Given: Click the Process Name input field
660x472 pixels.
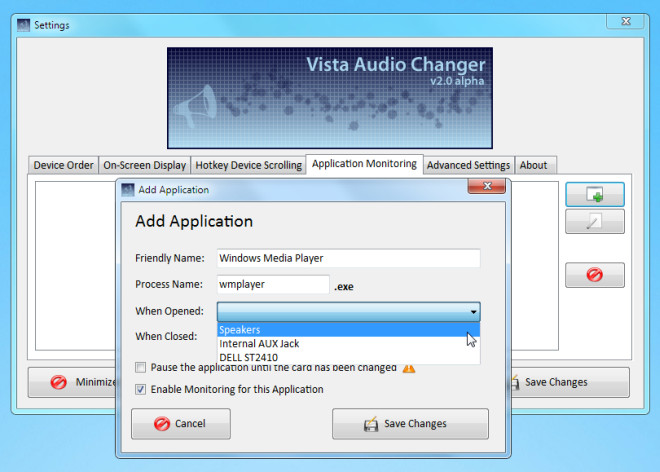Looking at the screenshot, I should pos(273,285).
